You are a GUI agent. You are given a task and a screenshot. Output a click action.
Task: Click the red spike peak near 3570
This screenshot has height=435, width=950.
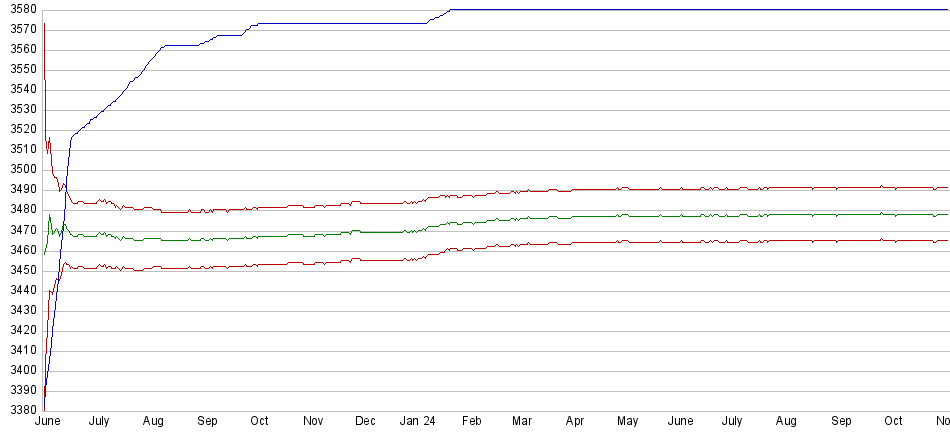[45, 24]
